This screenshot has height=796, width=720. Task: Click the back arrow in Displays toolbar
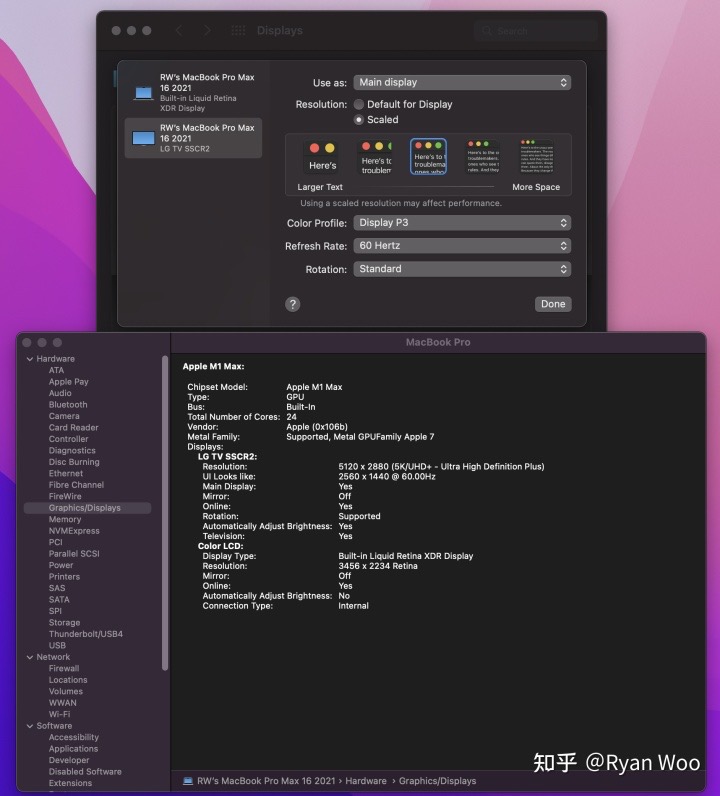[x=179, y=30]
